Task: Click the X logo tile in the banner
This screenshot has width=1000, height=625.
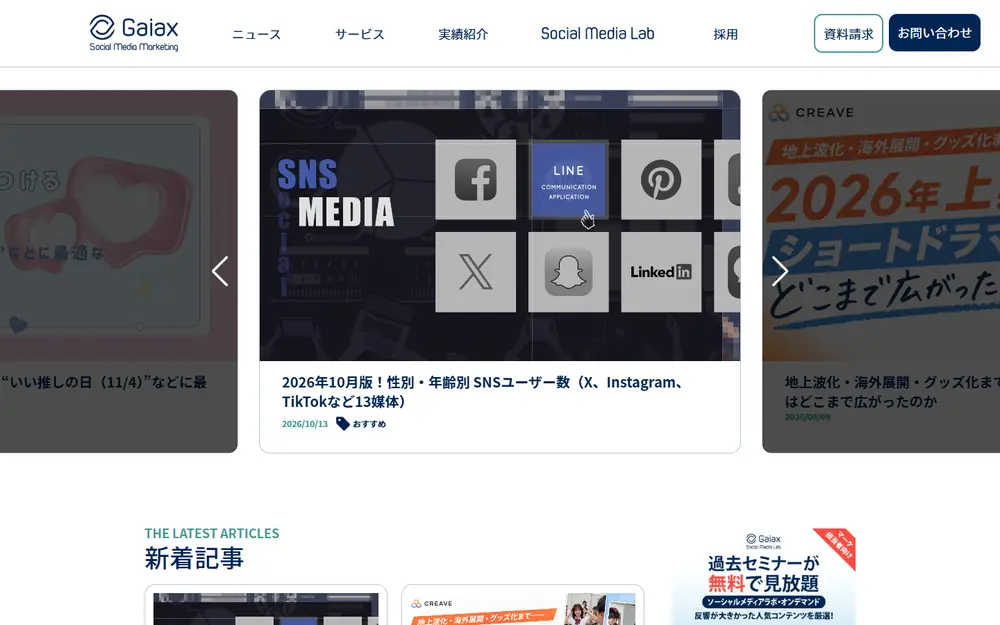Action: click(x=476, y=272)
